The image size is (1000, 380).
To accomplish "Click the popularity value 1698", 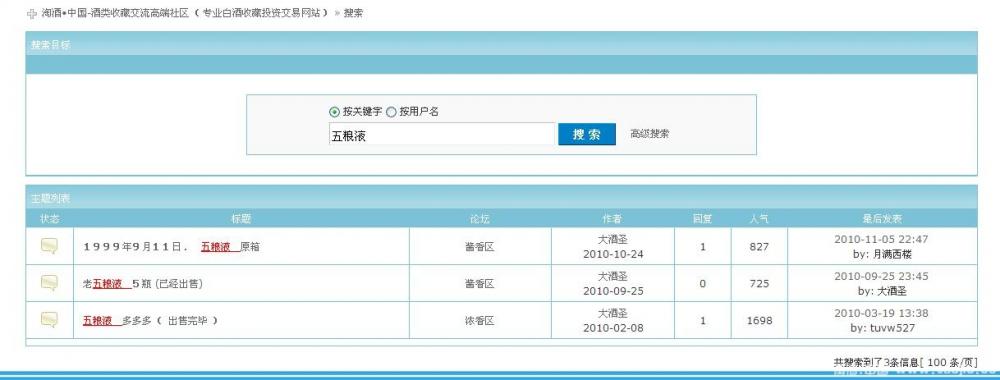I will 759,321.
